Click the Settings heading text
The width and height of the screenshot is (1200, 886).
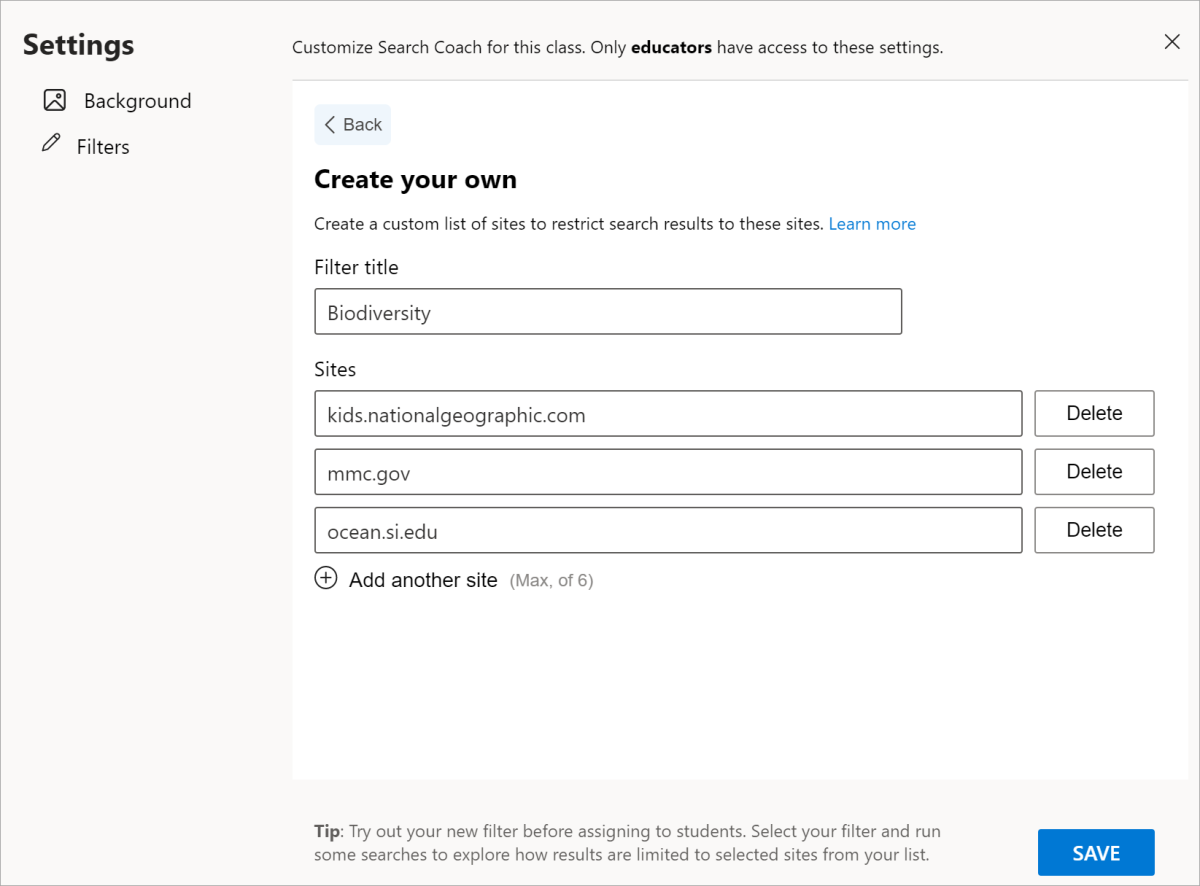click(78, 45)
